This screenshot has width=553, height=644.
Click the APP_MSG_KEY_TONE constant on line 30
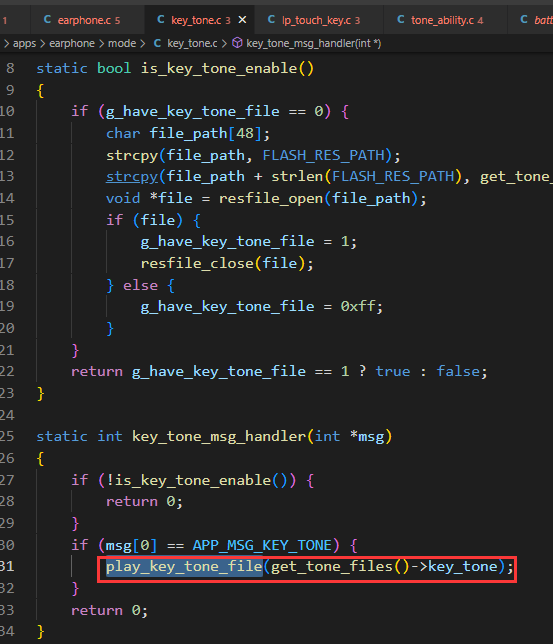point(262,545)
